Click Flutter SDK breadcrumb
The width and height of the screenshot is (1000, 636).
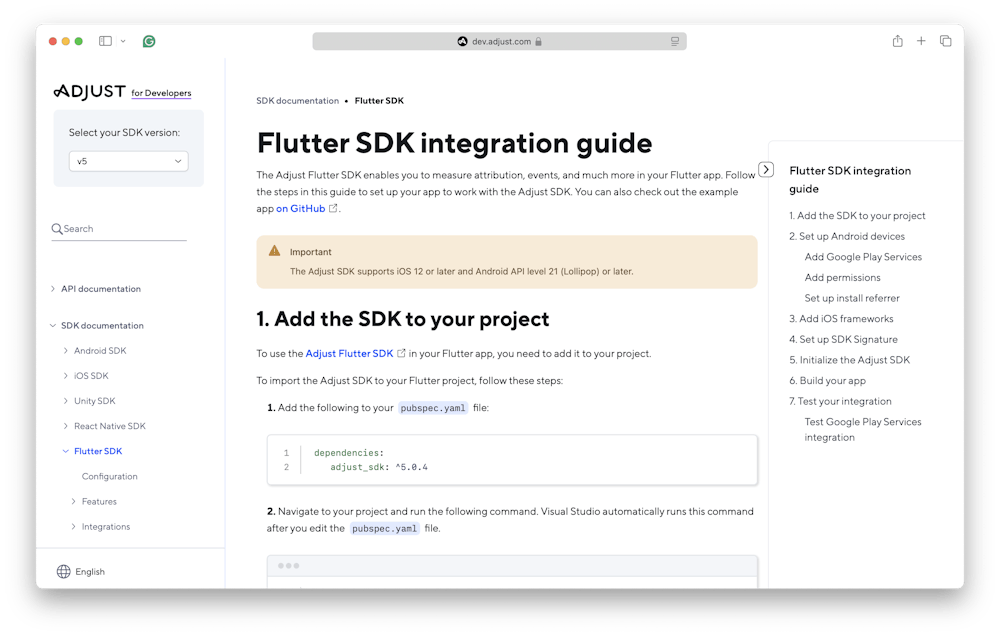click(x=379, y=101)
